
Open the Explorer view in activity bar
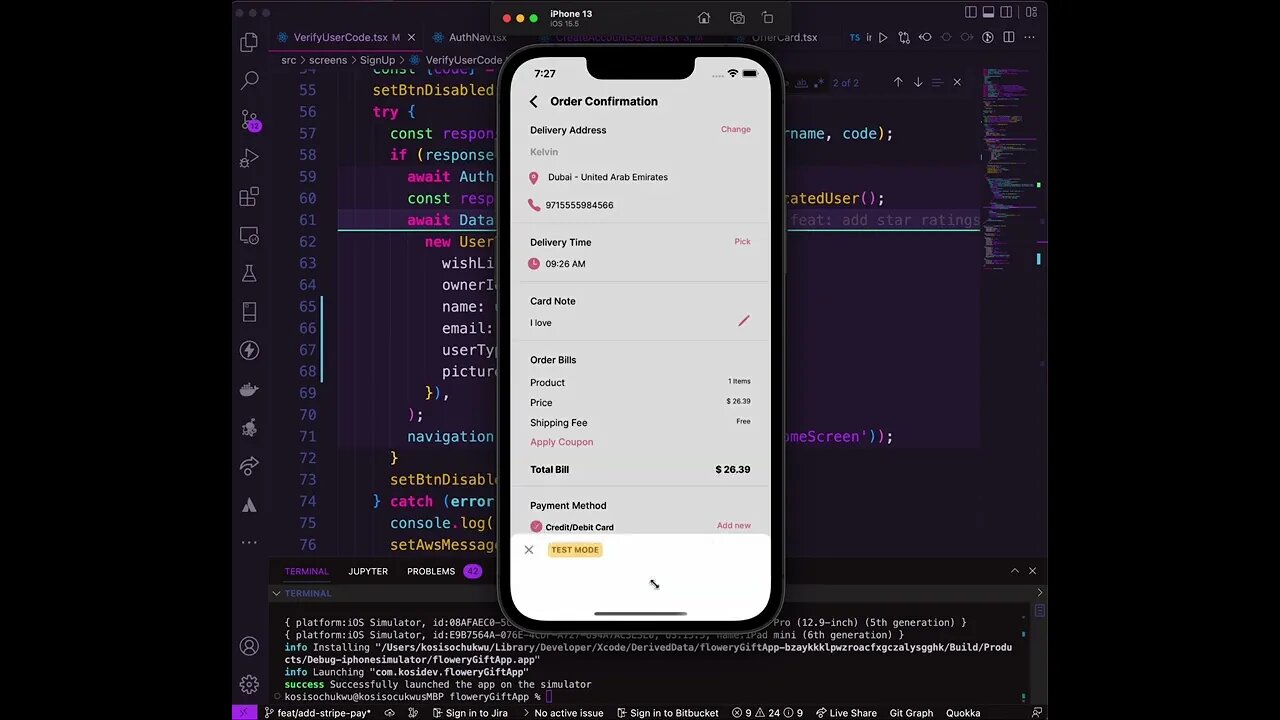point(249,43)
